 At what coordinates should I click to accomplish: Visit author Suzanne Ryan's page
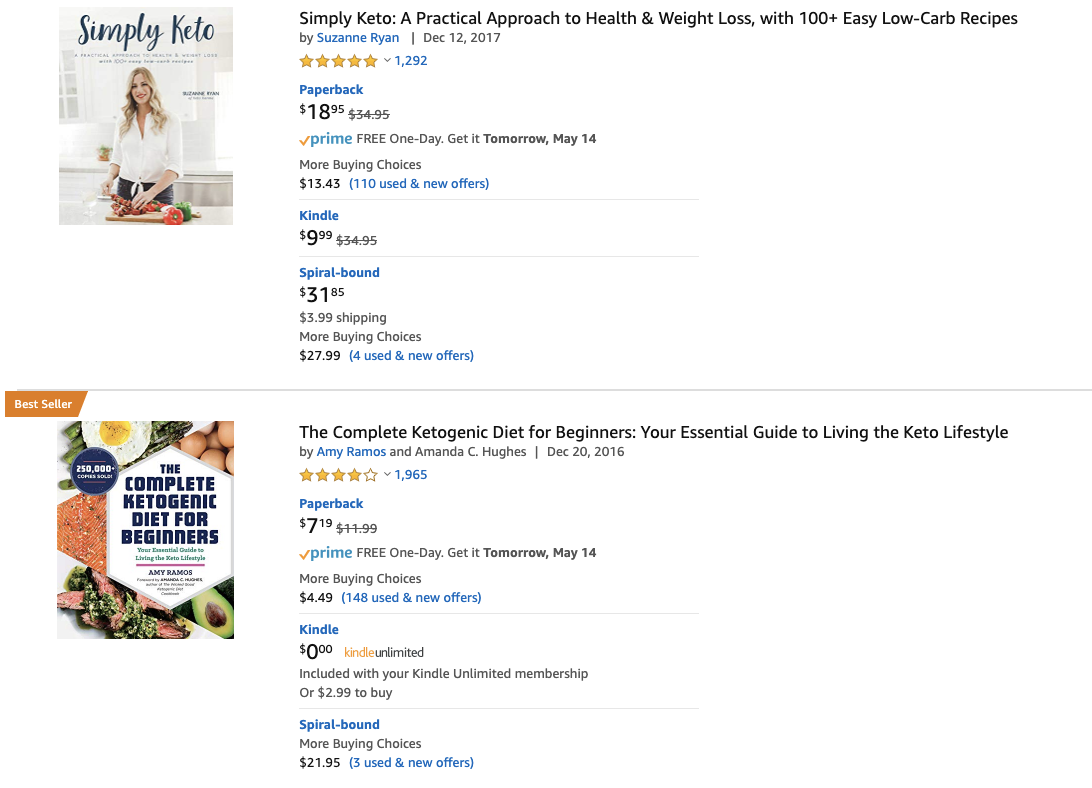pos(358,38)
